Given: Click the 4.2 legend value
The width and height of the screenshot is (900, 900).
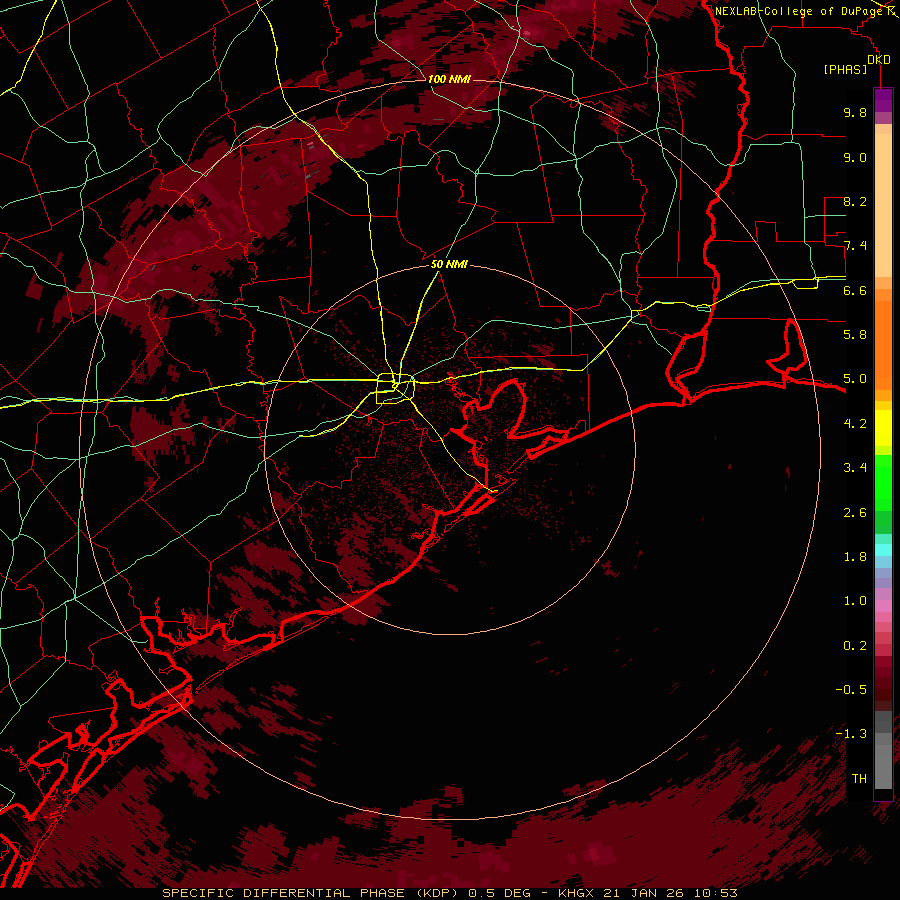Looking at the screenshot, I should click(x=855, y=424).
